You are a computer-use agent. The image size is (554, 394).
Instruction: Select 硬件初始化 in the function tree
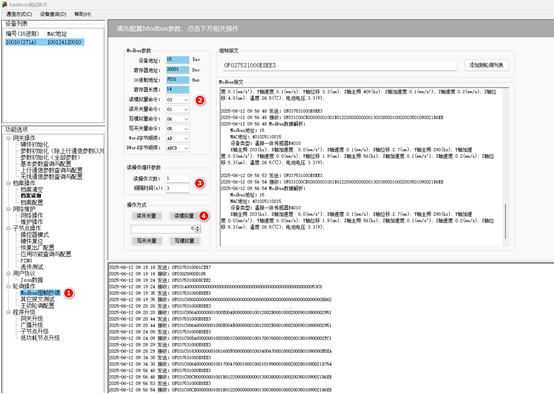point(35,145)
